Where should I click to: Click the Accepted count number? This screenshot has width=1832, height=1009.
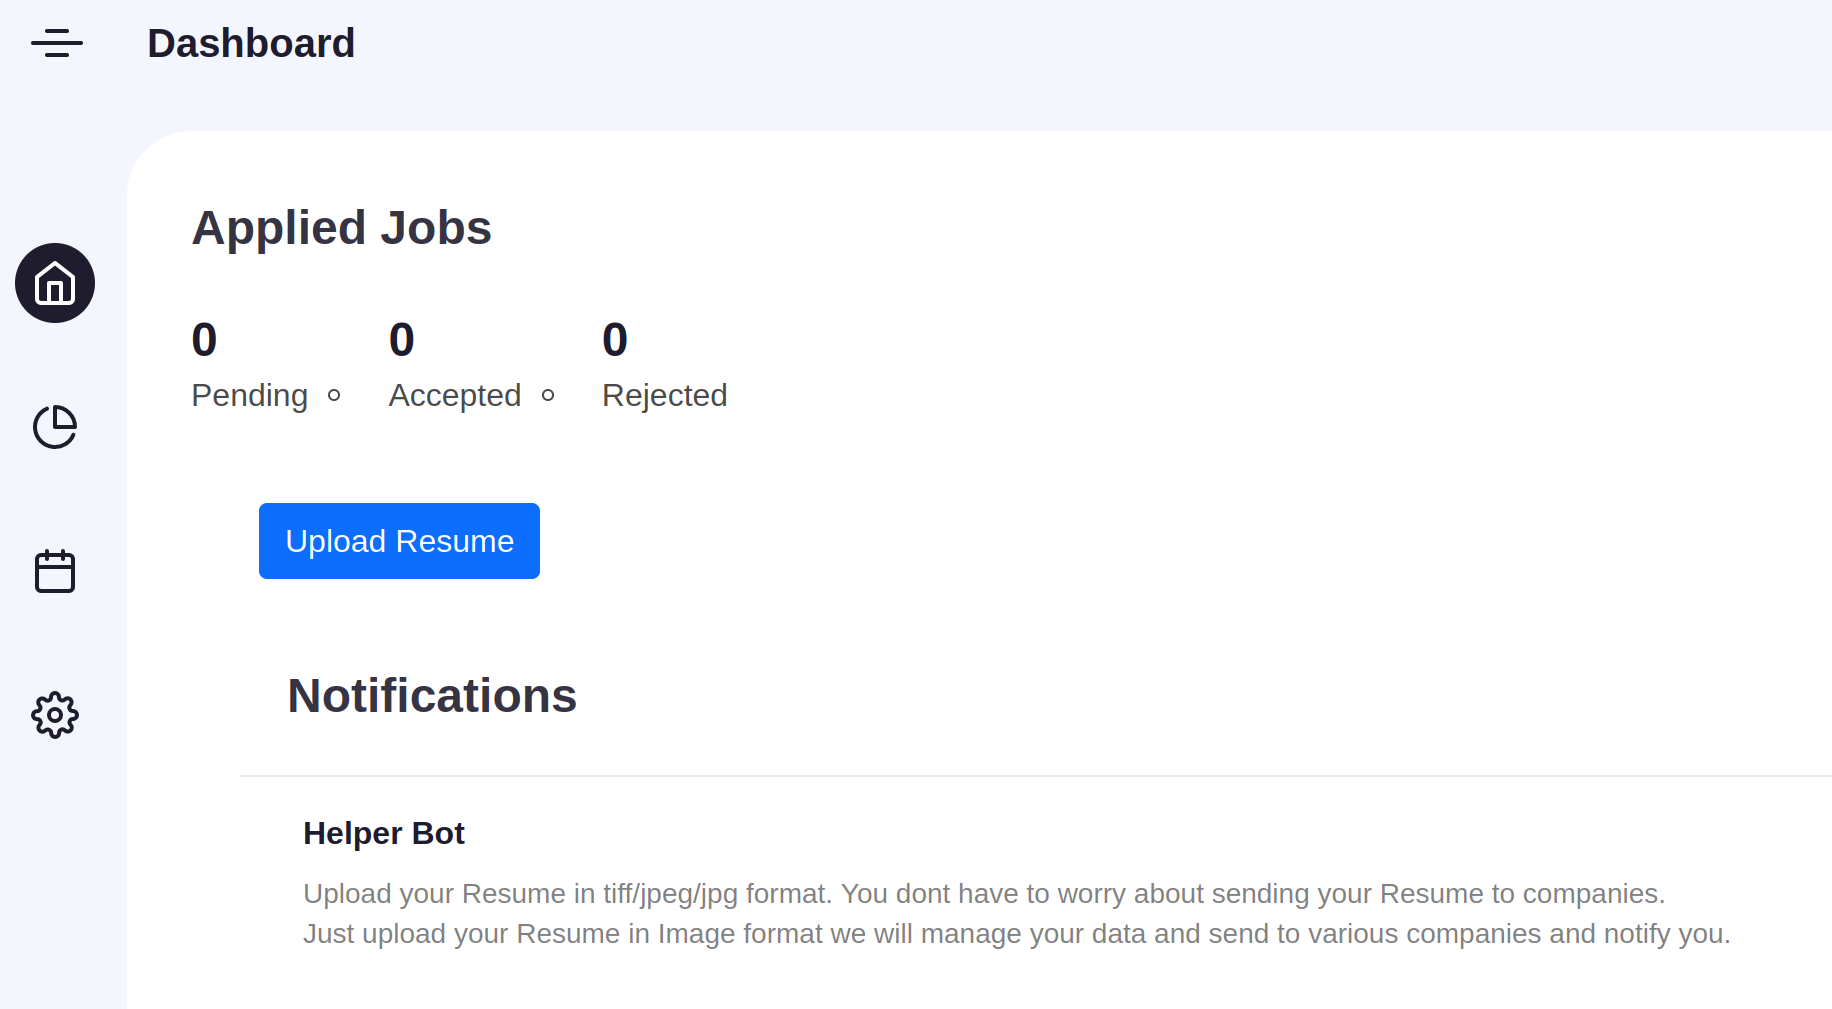(401, 340)
